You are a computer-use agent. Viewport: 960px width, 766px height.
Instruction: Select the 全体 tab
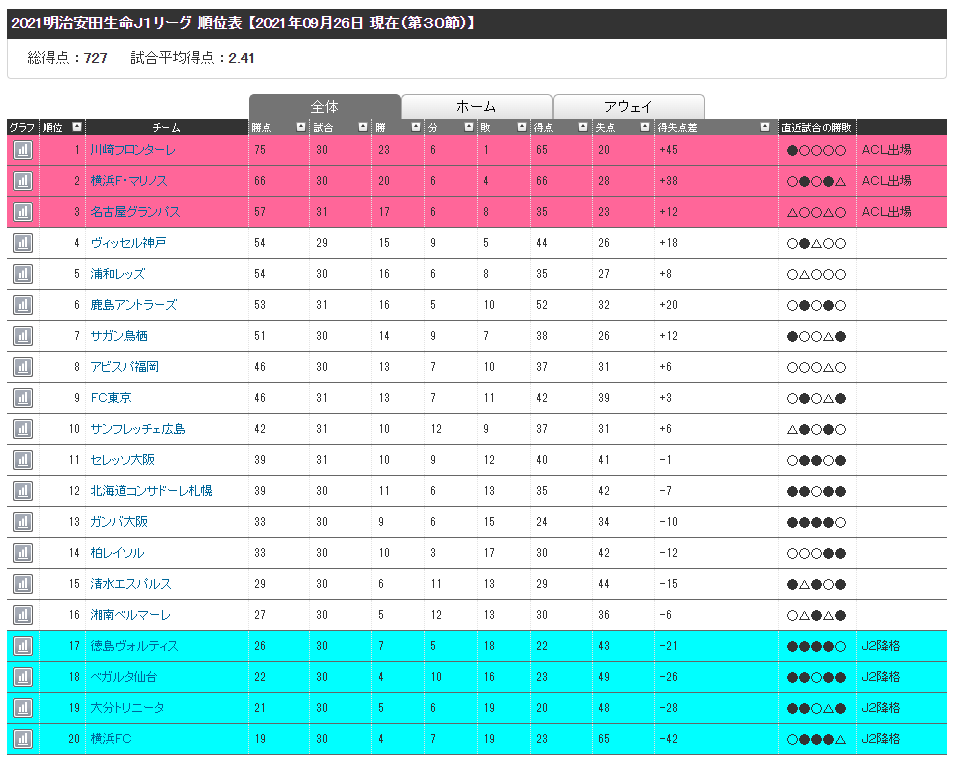(324, 107)
